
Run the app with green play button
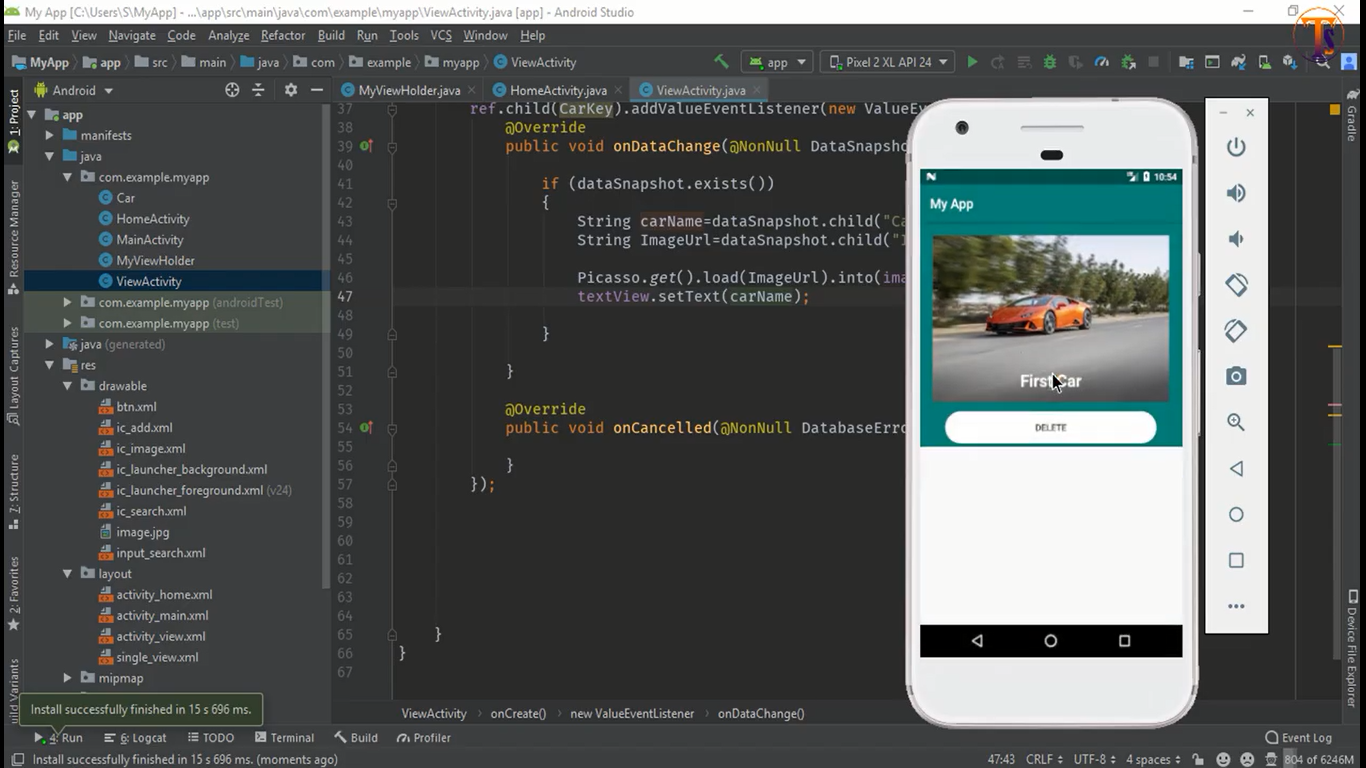pyautogui.click(x=972, y=62)
